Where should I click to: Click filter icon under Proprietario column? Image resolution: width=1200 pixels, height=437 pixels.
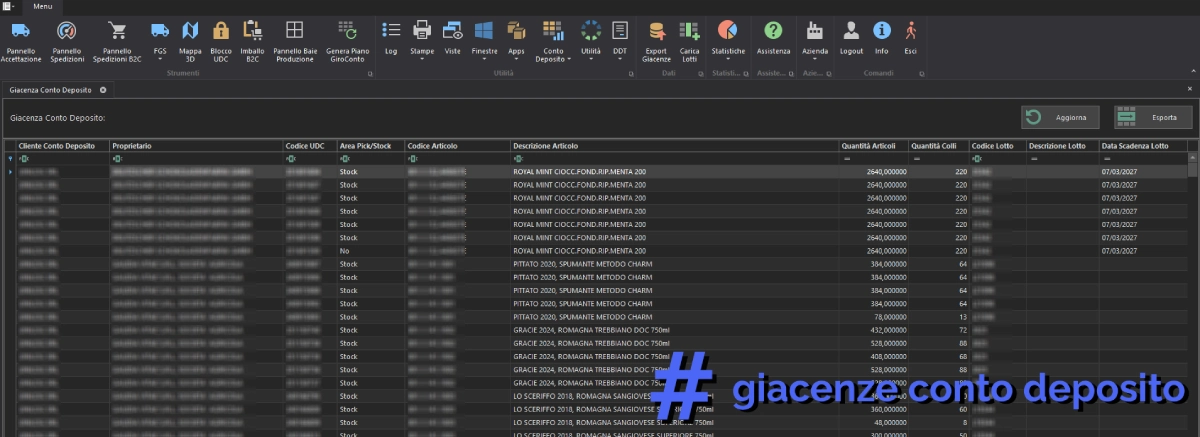click(117, 158)
